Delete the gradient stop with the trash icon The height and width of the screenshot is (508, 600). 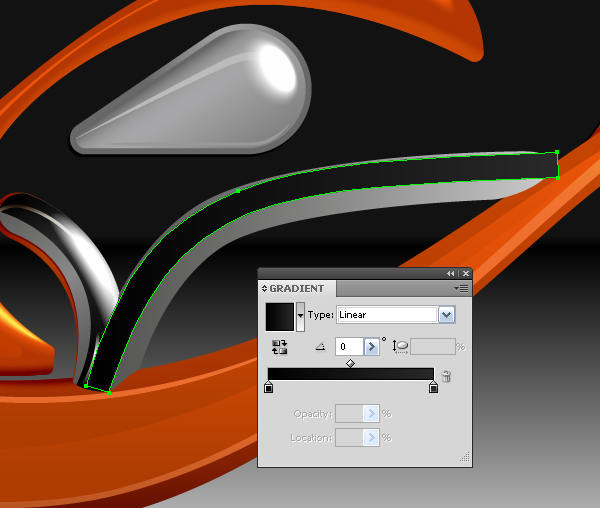pos(446,376)
